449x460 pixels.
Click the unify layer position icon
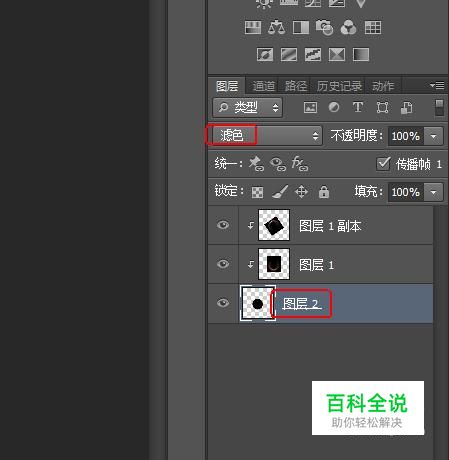[x=256, y=164]
